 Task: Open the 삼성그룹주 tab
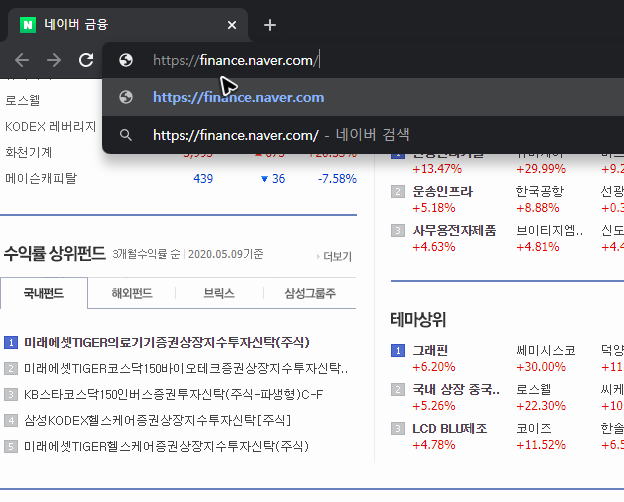click(310, 293)
